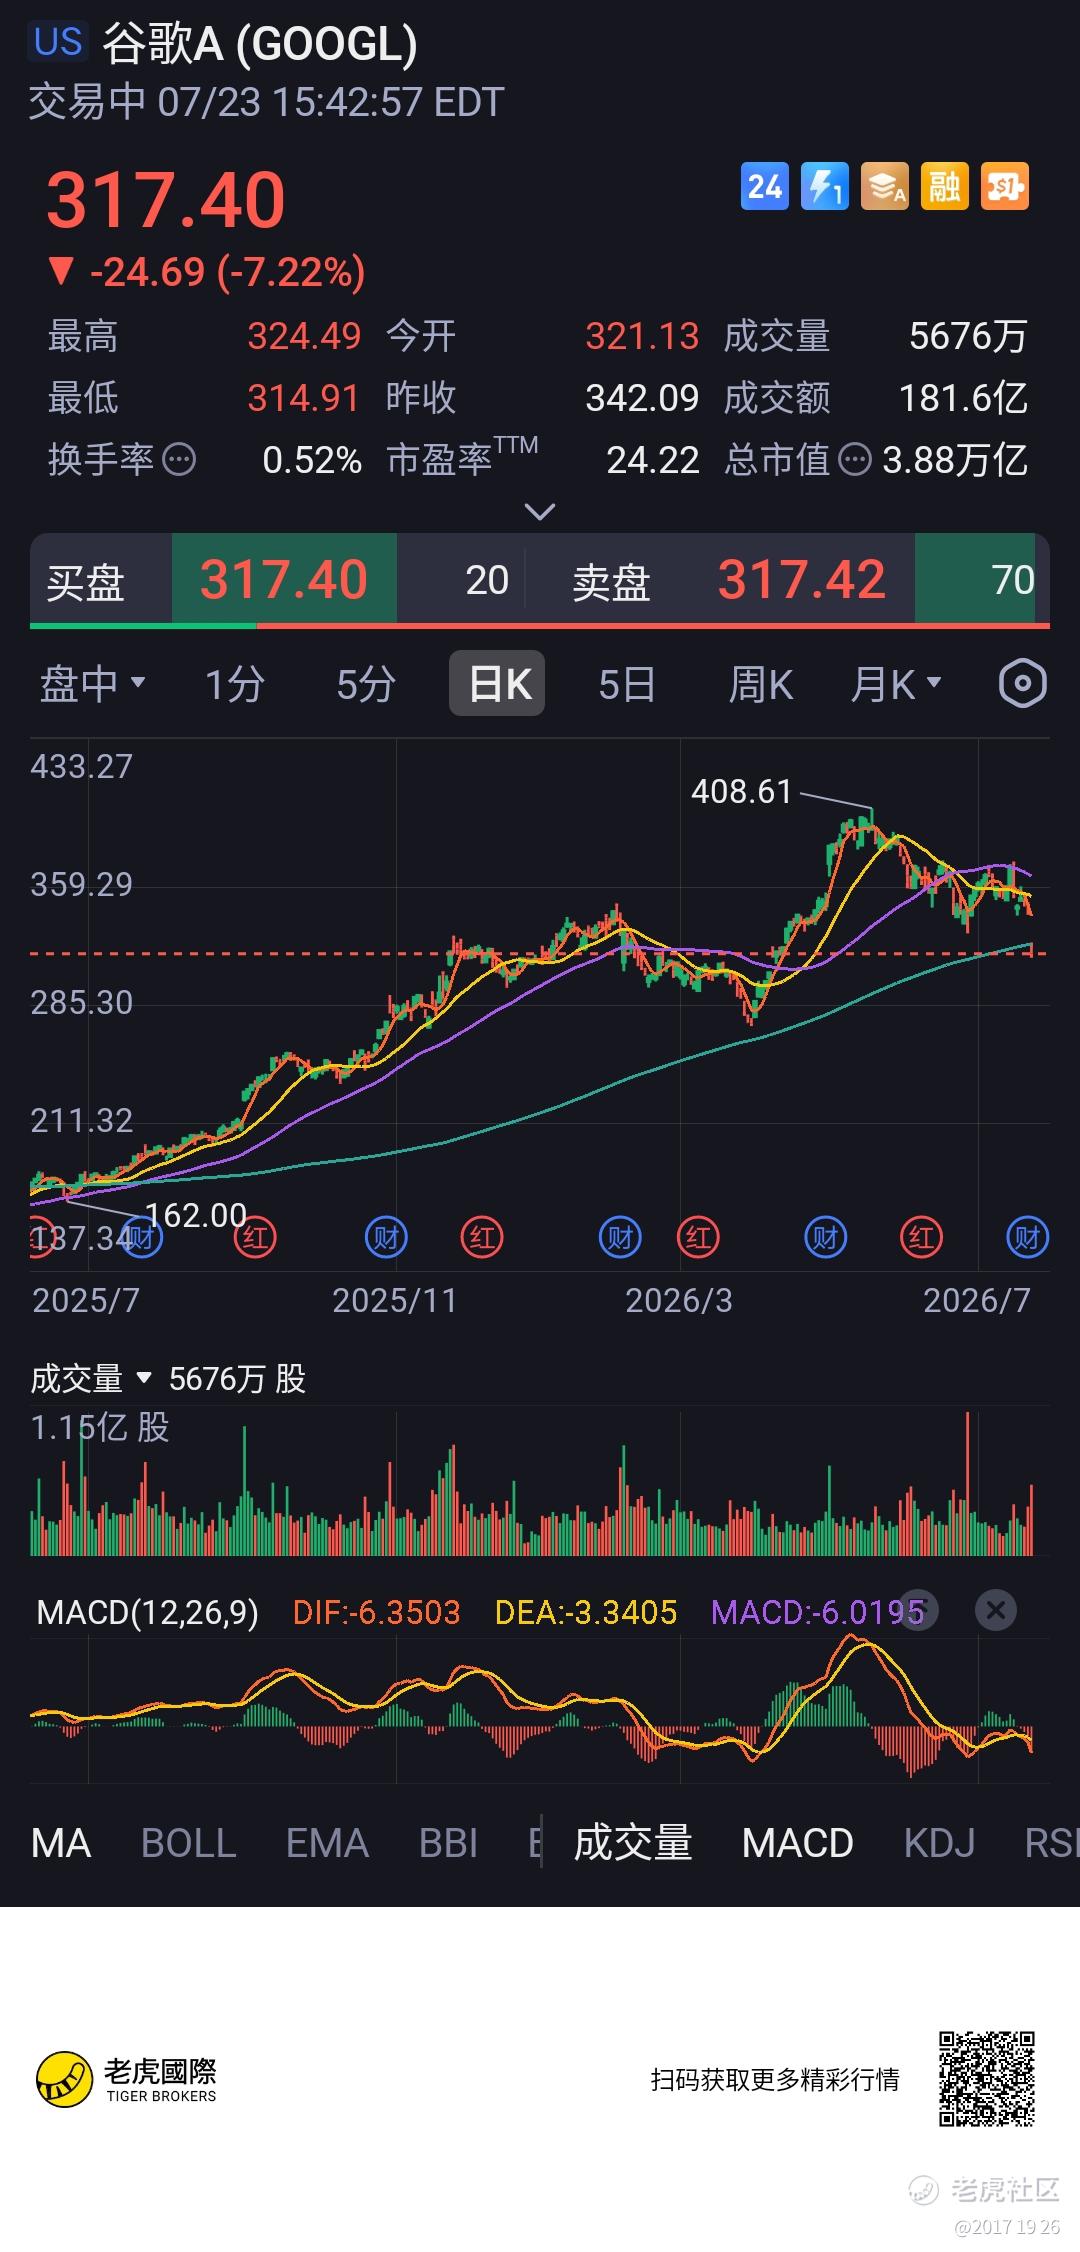Tap the US market tag before 谷歌A
This screenshot has width=1080, height=2252.
(58, 42)
